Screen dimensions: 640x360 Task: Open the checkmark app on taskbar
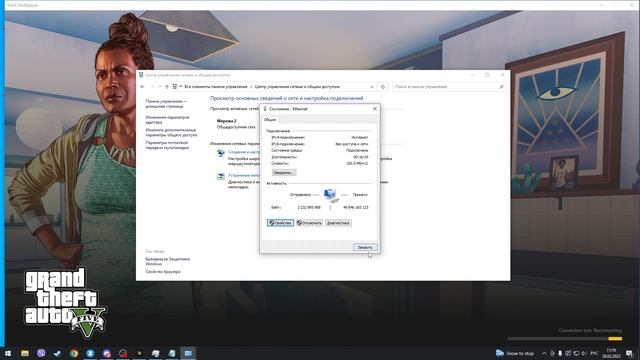(57, 353)
